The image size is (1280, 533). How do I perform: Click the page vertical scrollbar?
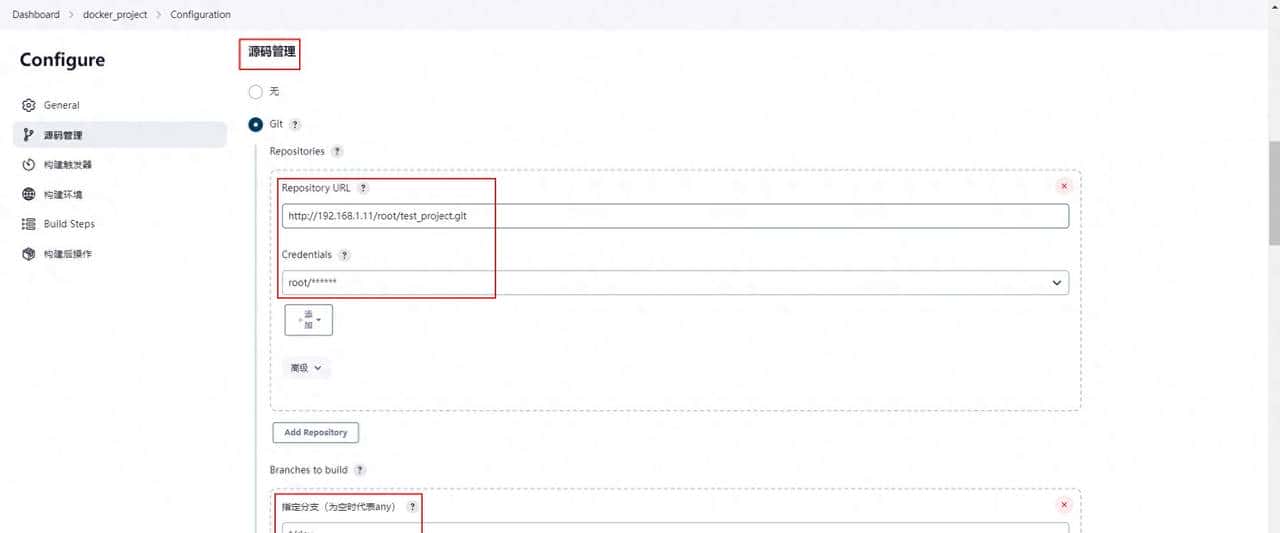1273,192
